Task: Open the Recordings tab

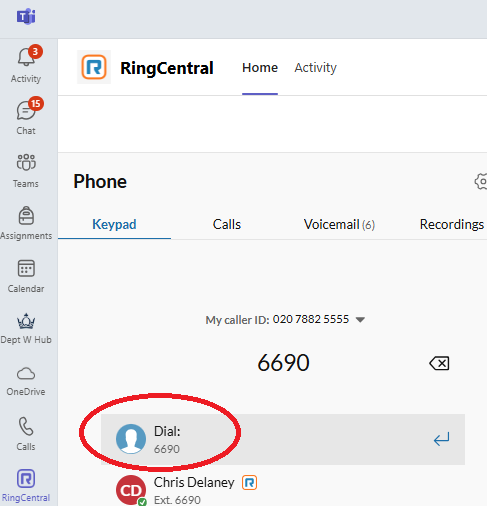Action: point(452,224)
